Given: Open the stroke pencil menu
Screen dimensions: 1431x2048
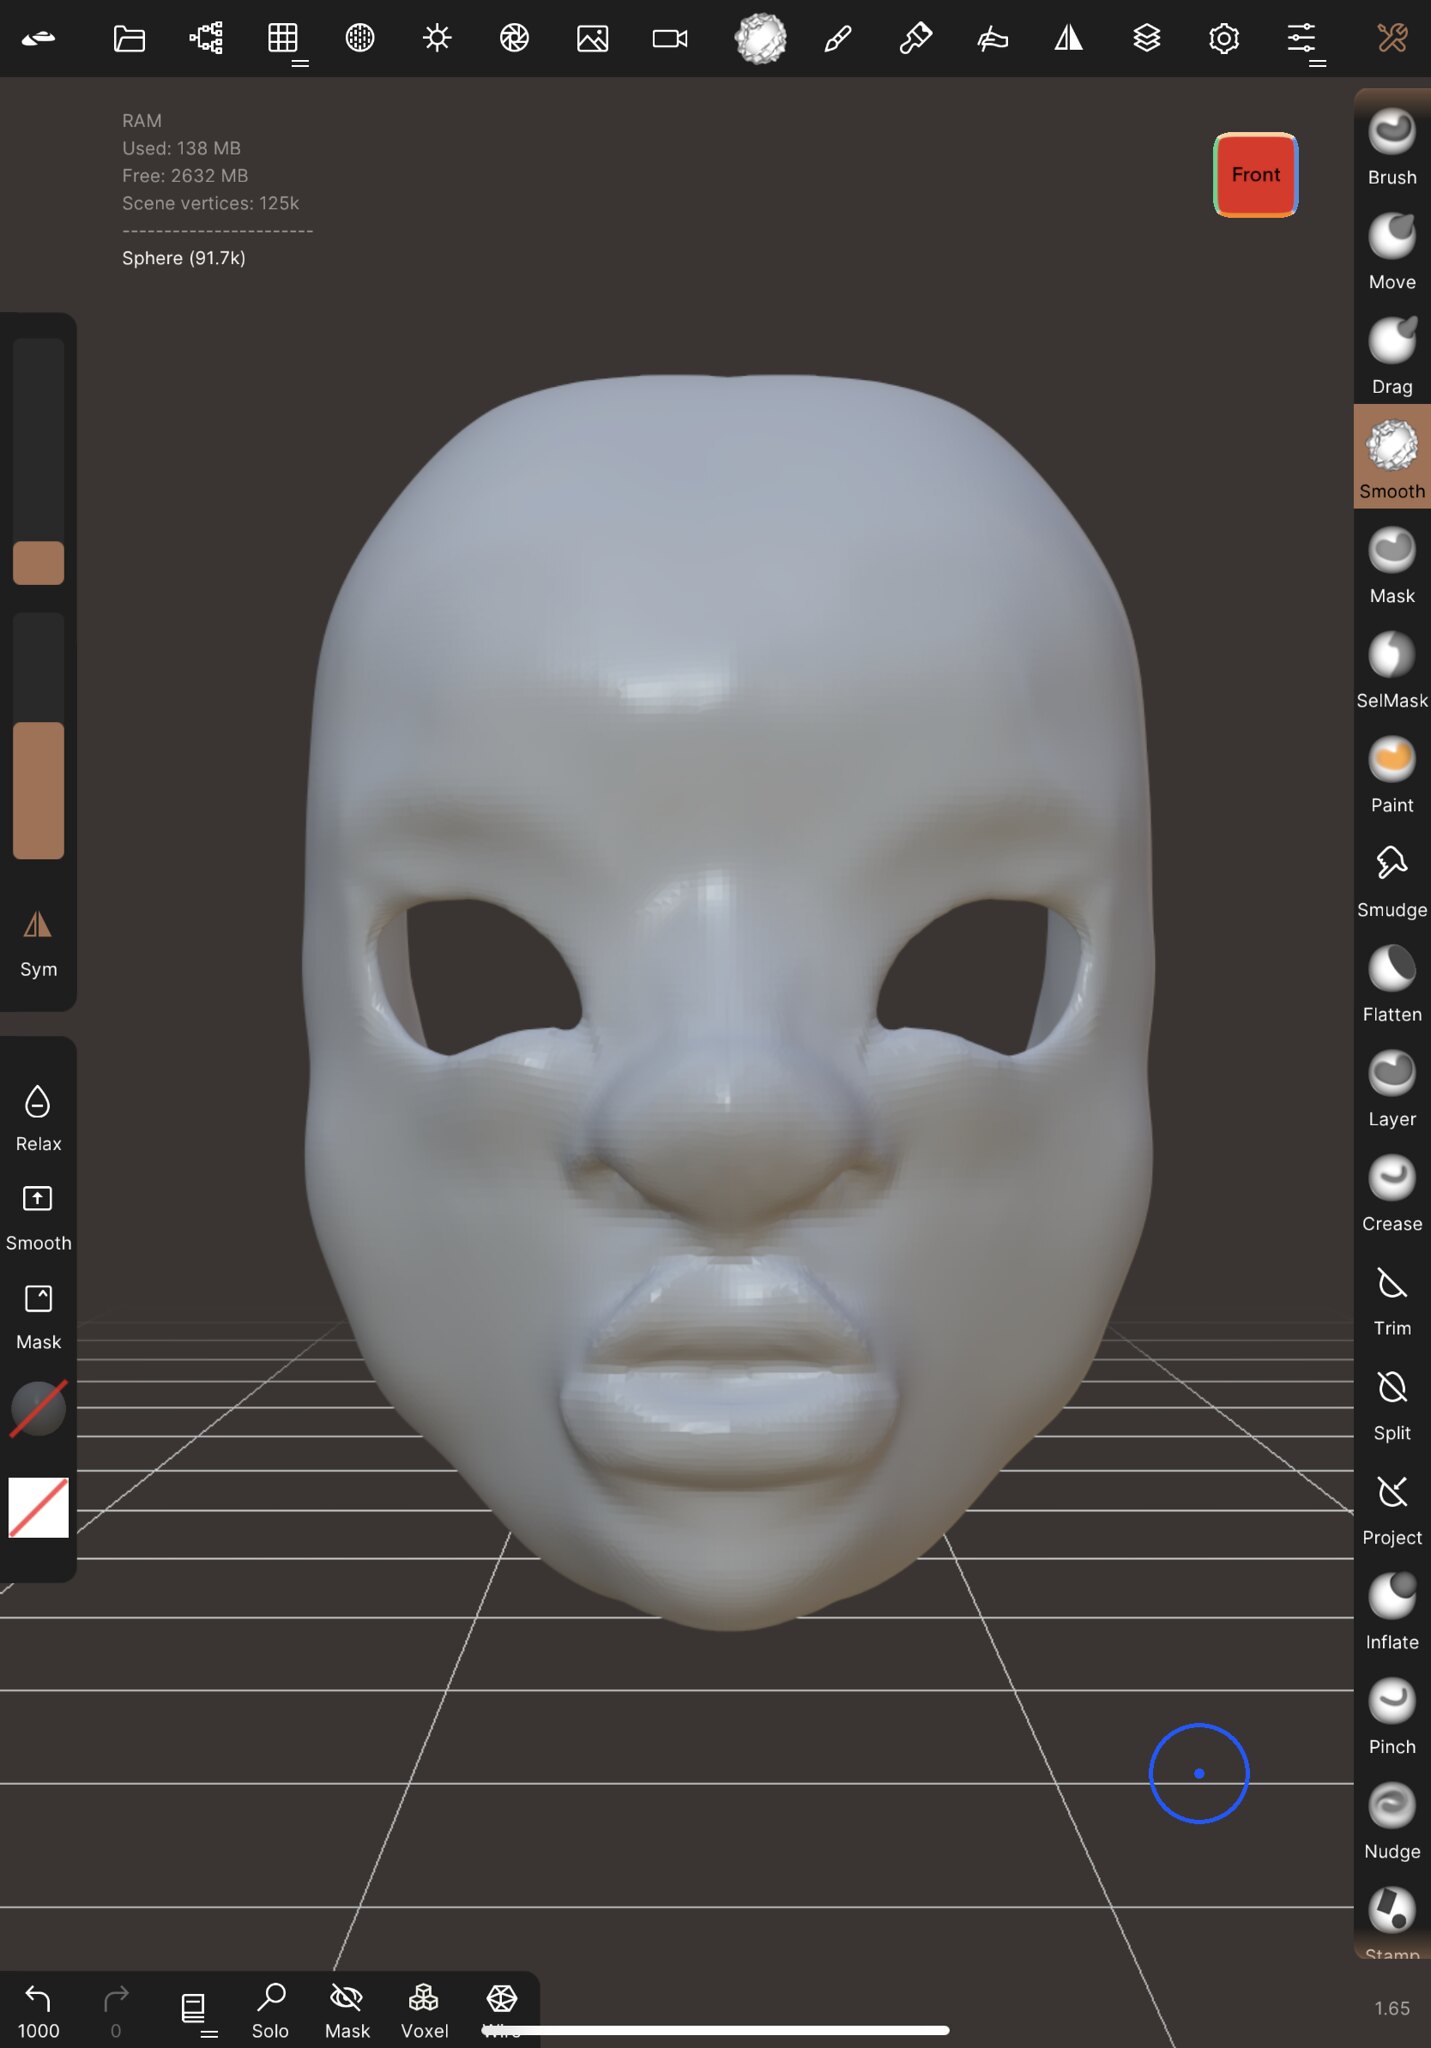Looking at the screenshot, I should coord(838,38).
